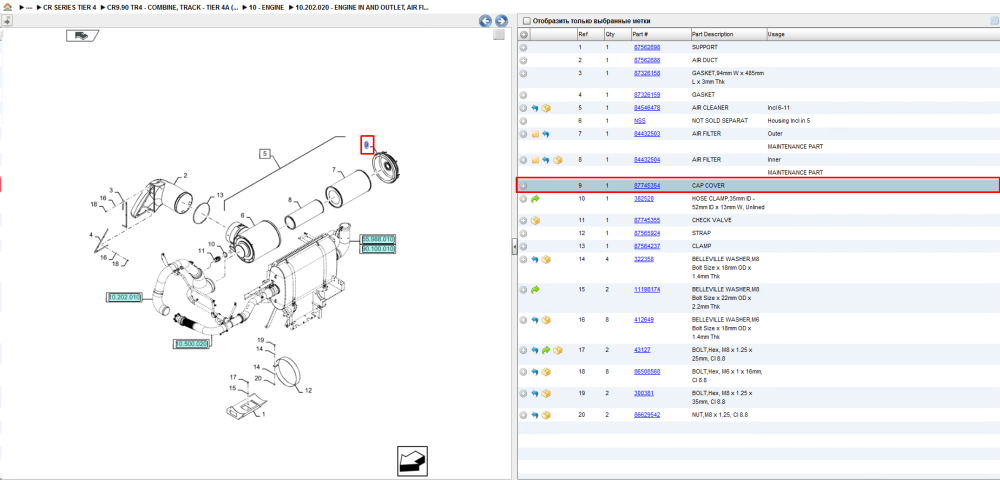Click the green arrow icon in HOSE CLAMP row
This screenshot has height=480, width=1000.
coord(535,199)
